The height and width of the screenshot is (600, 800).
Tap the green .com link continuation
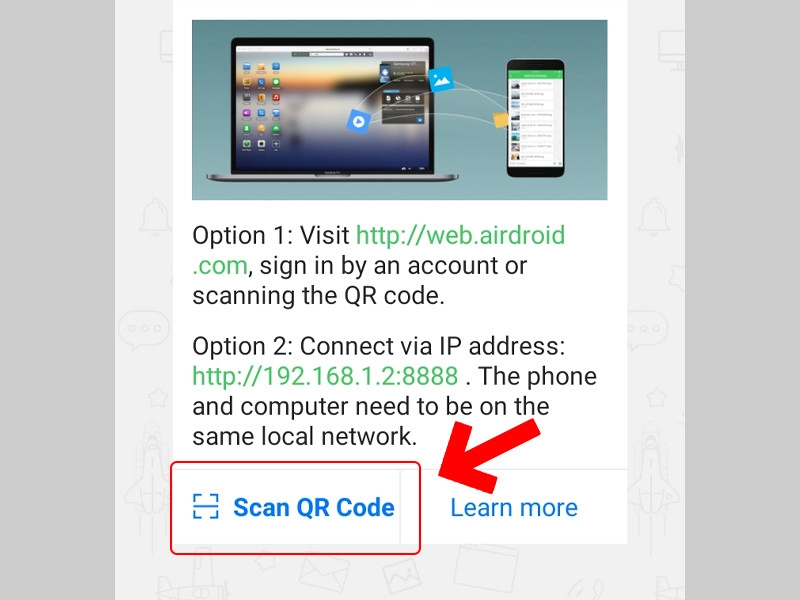[220, 266]
